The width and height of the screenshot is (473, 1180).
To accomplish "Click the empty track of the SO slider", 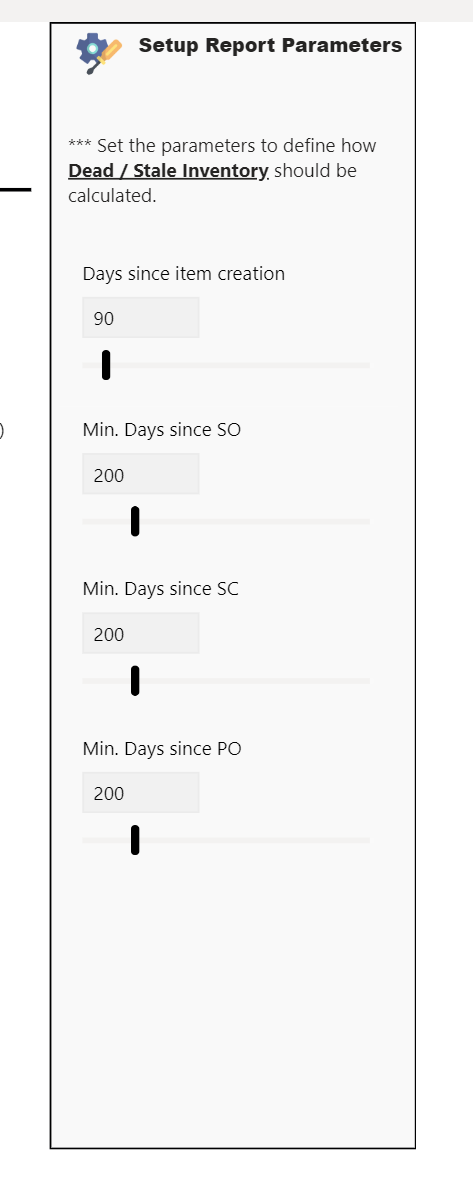I will click(255, 522).
